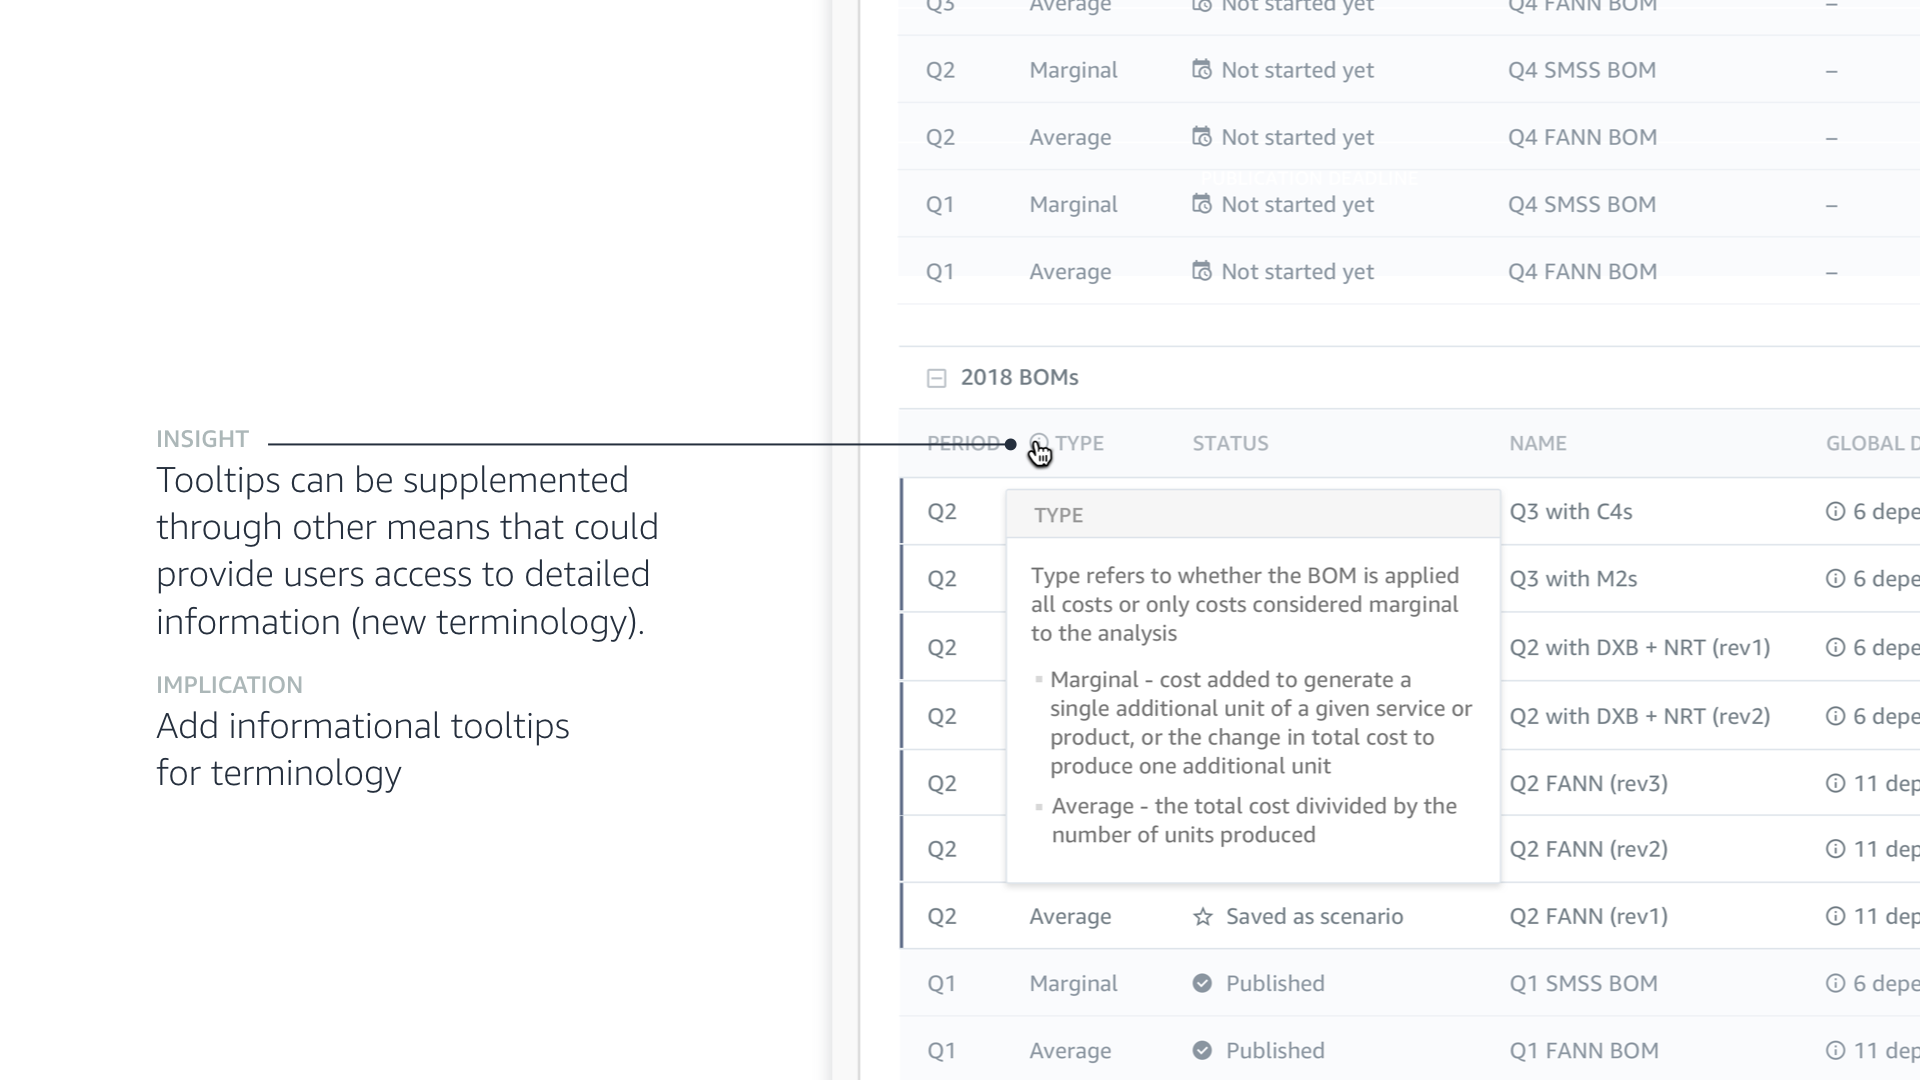Open the Q3 with C4s BOM

(x=1570, y=512)
